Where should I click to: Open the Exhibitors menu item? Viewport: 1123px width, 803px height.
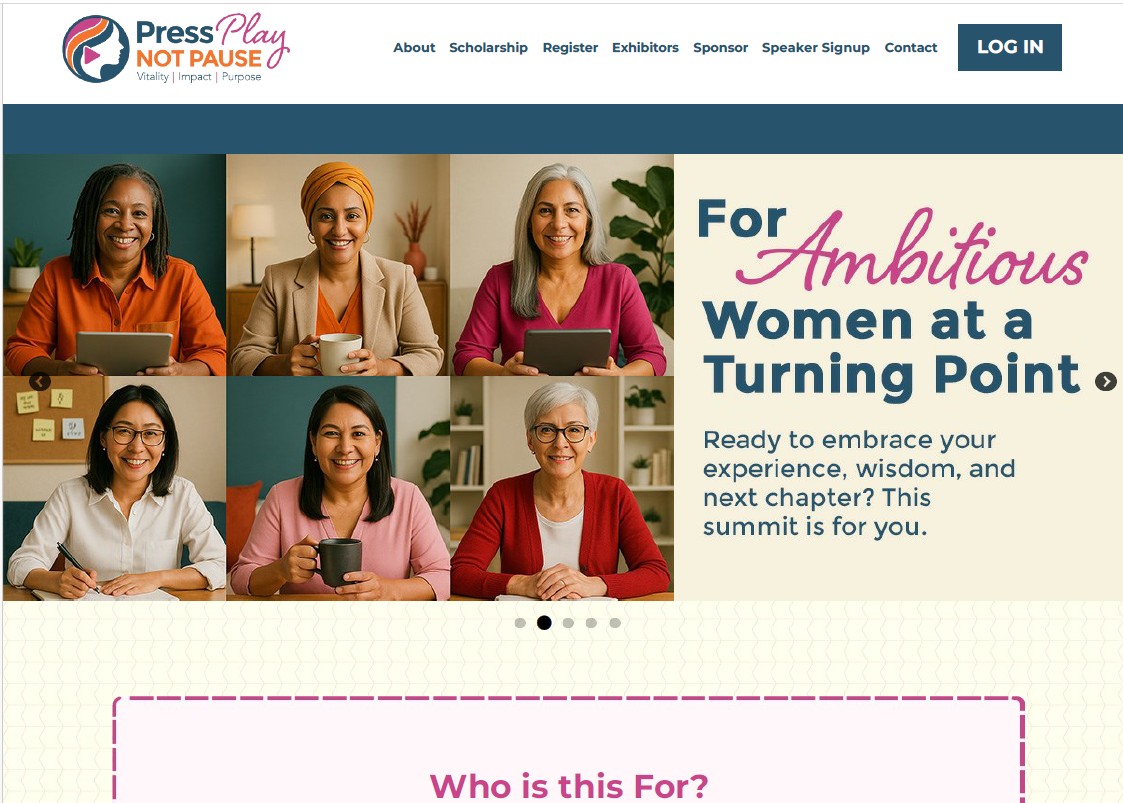645,47
